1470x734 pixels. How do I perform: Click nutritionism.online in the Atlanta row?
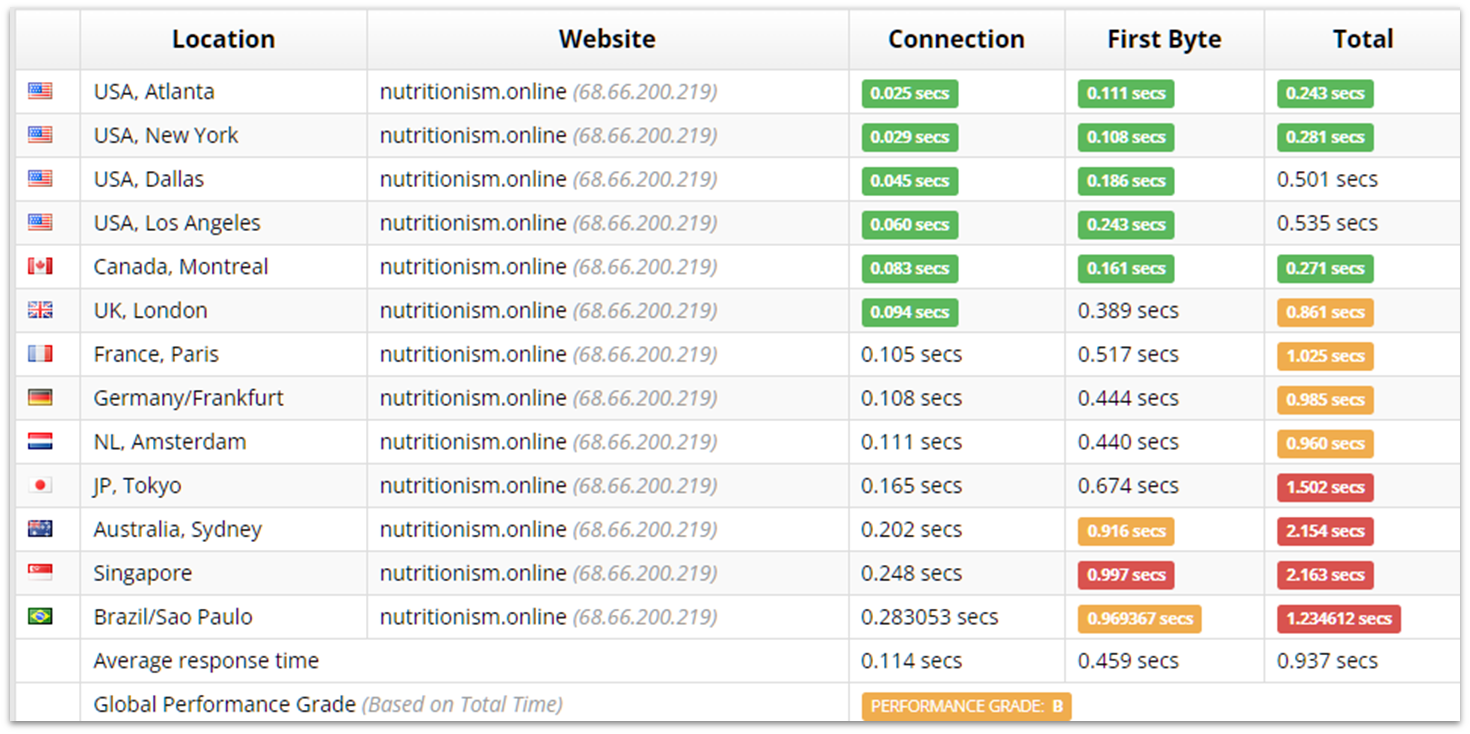473,92
